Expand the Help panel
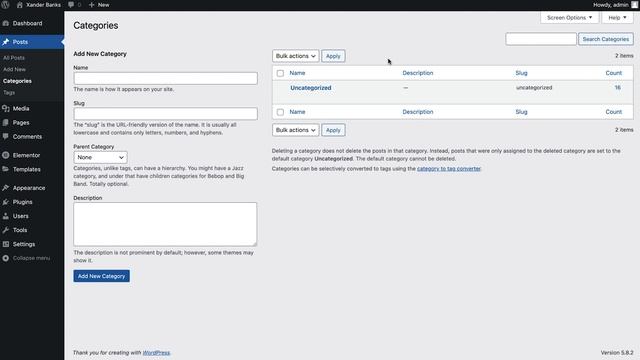The height and width of the screenshot is (360, 640). tap(617, 18)
